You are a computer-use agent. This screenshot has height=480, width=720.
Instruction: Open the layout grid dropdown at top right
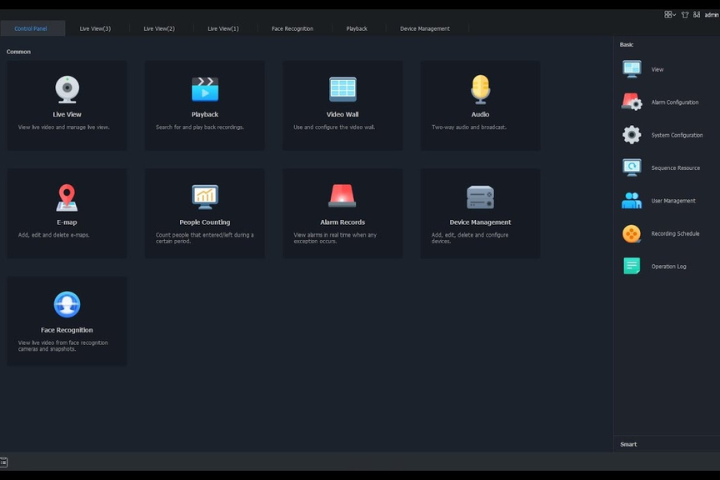(670, 15)
